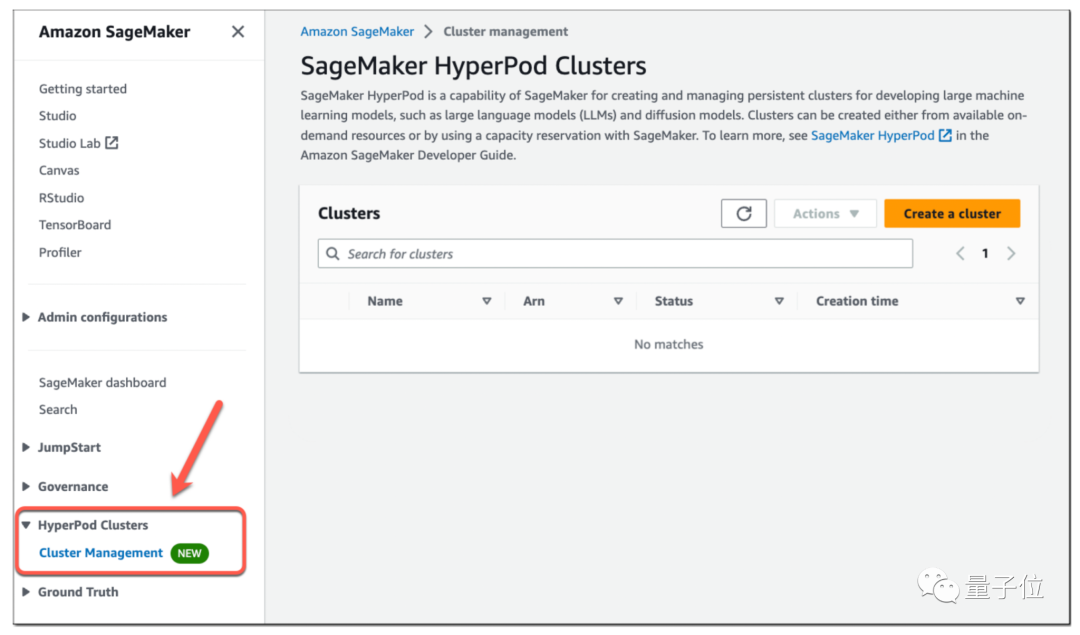Screen dimensions: 1080x635
Task: Click the refresh clusters icon button
Action: coord(743,214)
